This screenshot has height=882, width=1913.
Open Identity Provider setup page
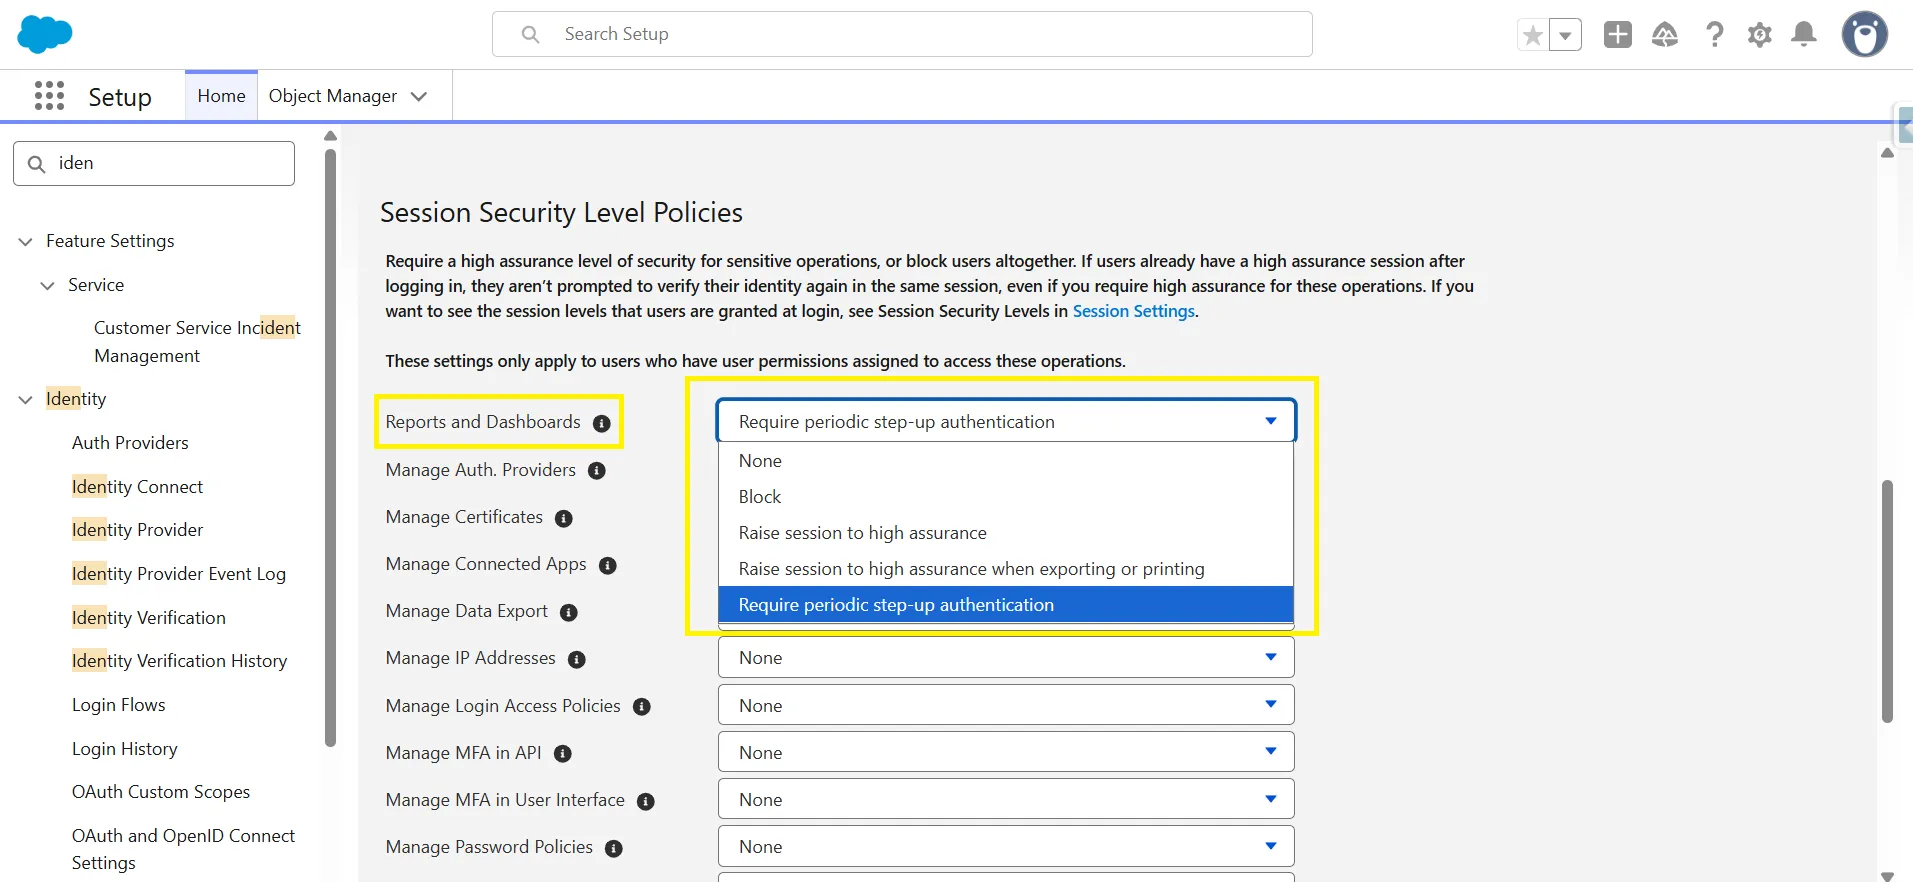(137, 530)
